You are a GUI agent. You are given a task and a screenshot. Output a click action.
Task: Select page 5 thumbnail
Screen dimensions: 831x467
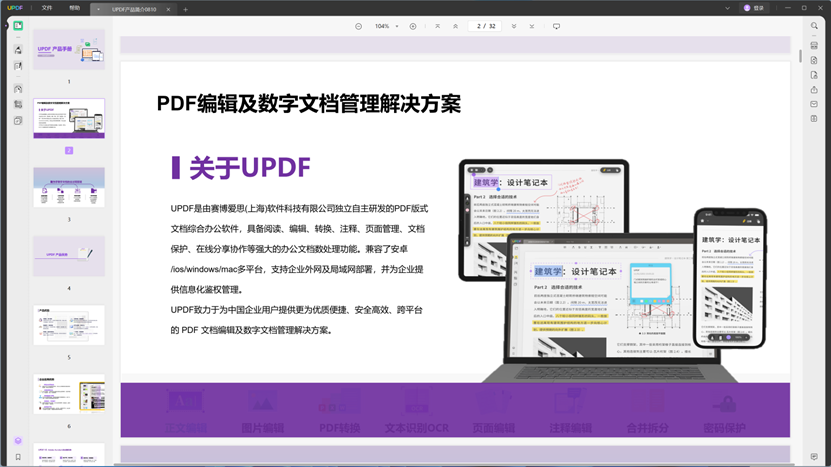[x=69, y=325]
